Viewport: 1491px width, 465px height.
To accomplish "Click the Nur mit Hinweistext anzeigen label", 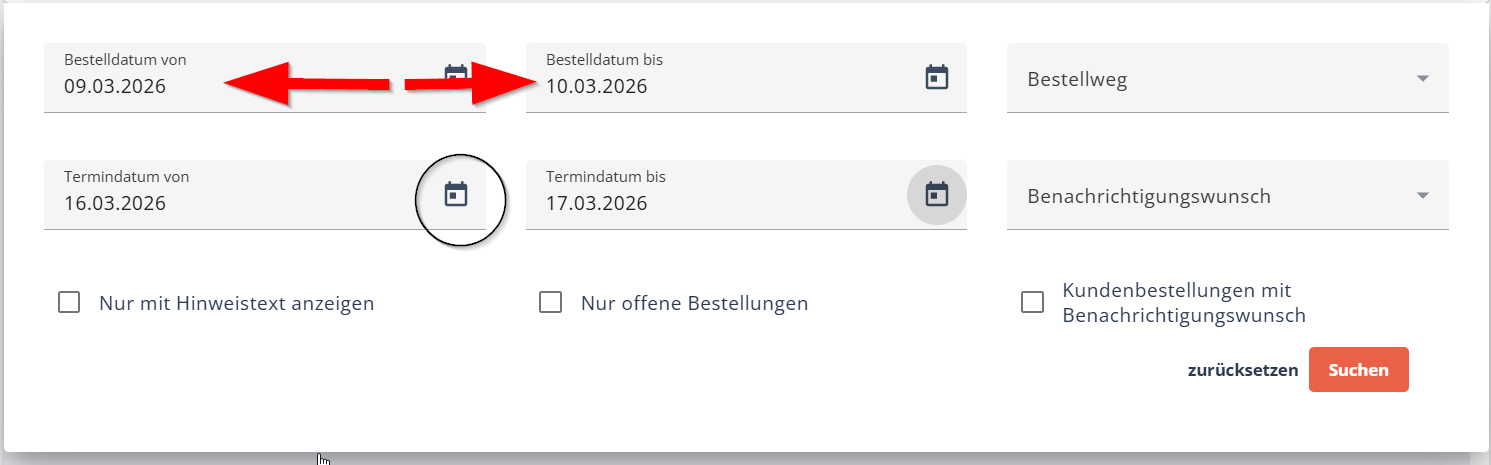I will tap(236, 303).
